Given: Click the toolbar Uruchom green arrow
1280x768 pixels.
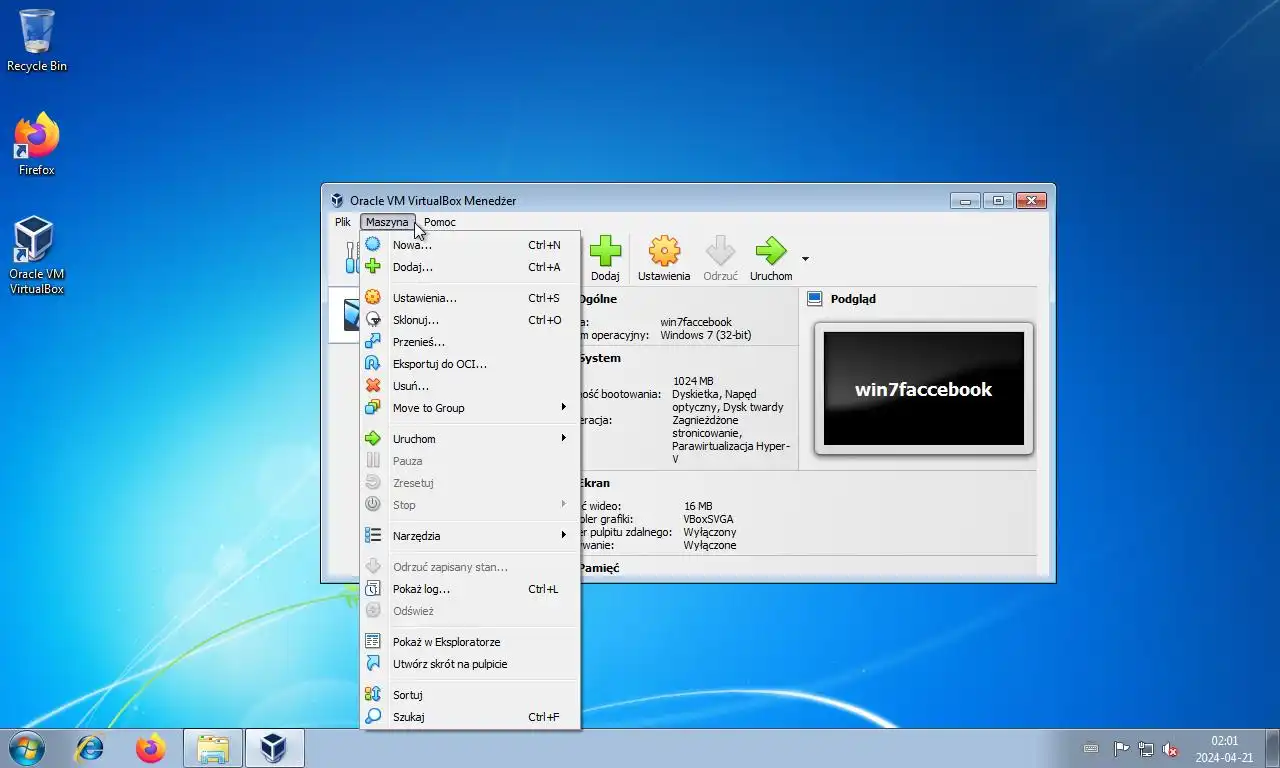Looking at the screenshot, I should coord(771,259).
